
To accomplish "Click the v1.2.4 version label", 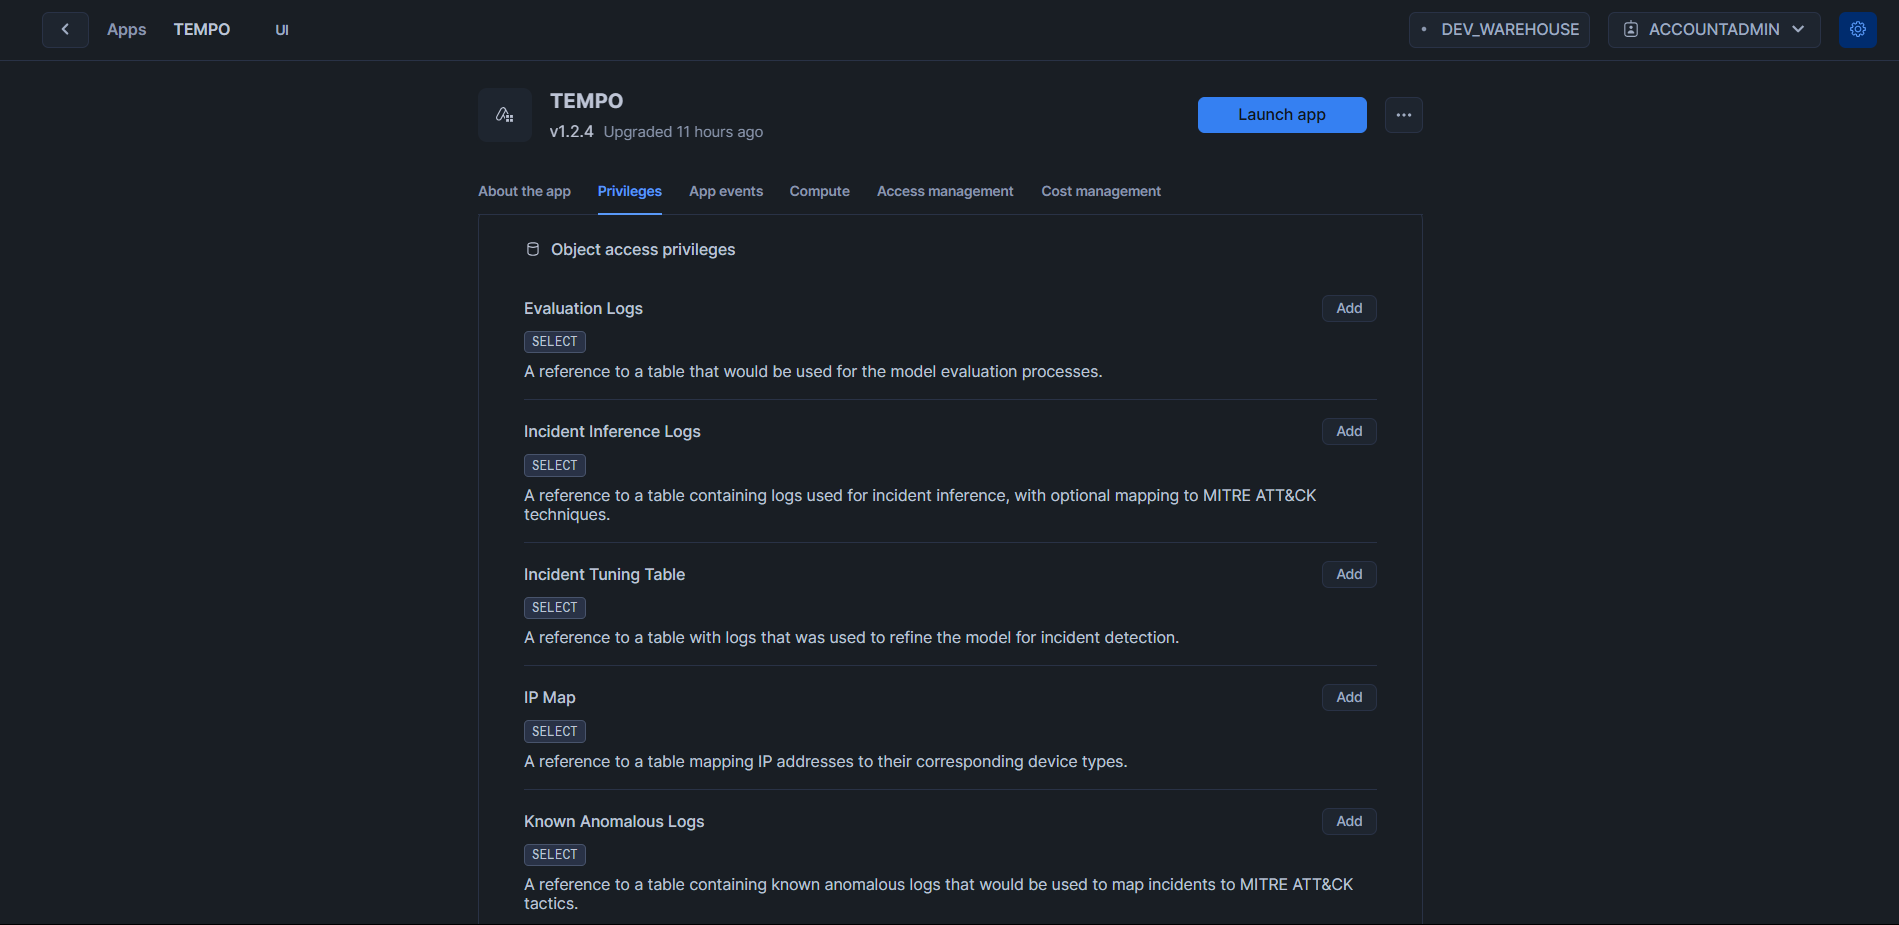I will click(x=571, y=132).
